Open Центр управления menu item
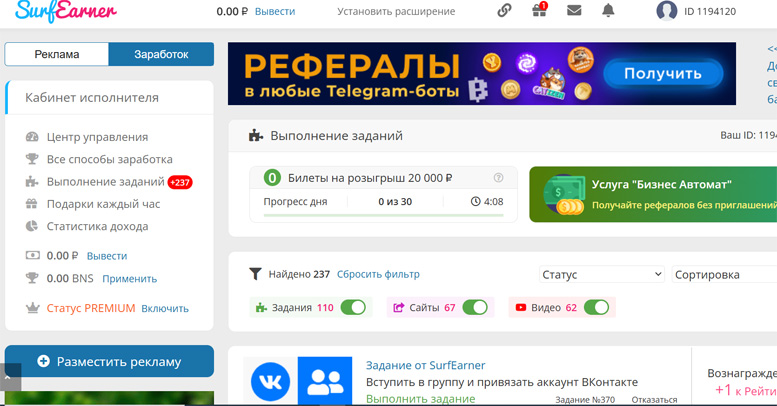Image resolution: width=777 pixels, height=406 pixels. point(97,137)
